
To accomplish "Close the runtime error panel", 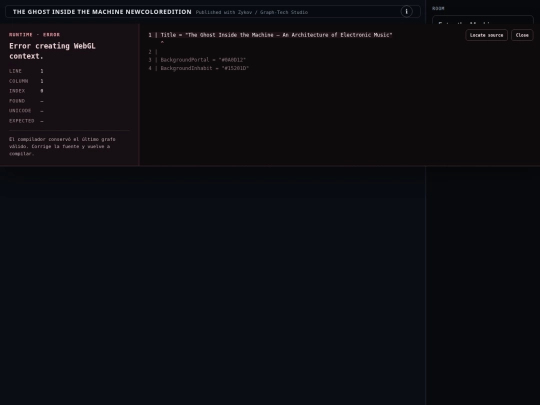I will 522,35.
